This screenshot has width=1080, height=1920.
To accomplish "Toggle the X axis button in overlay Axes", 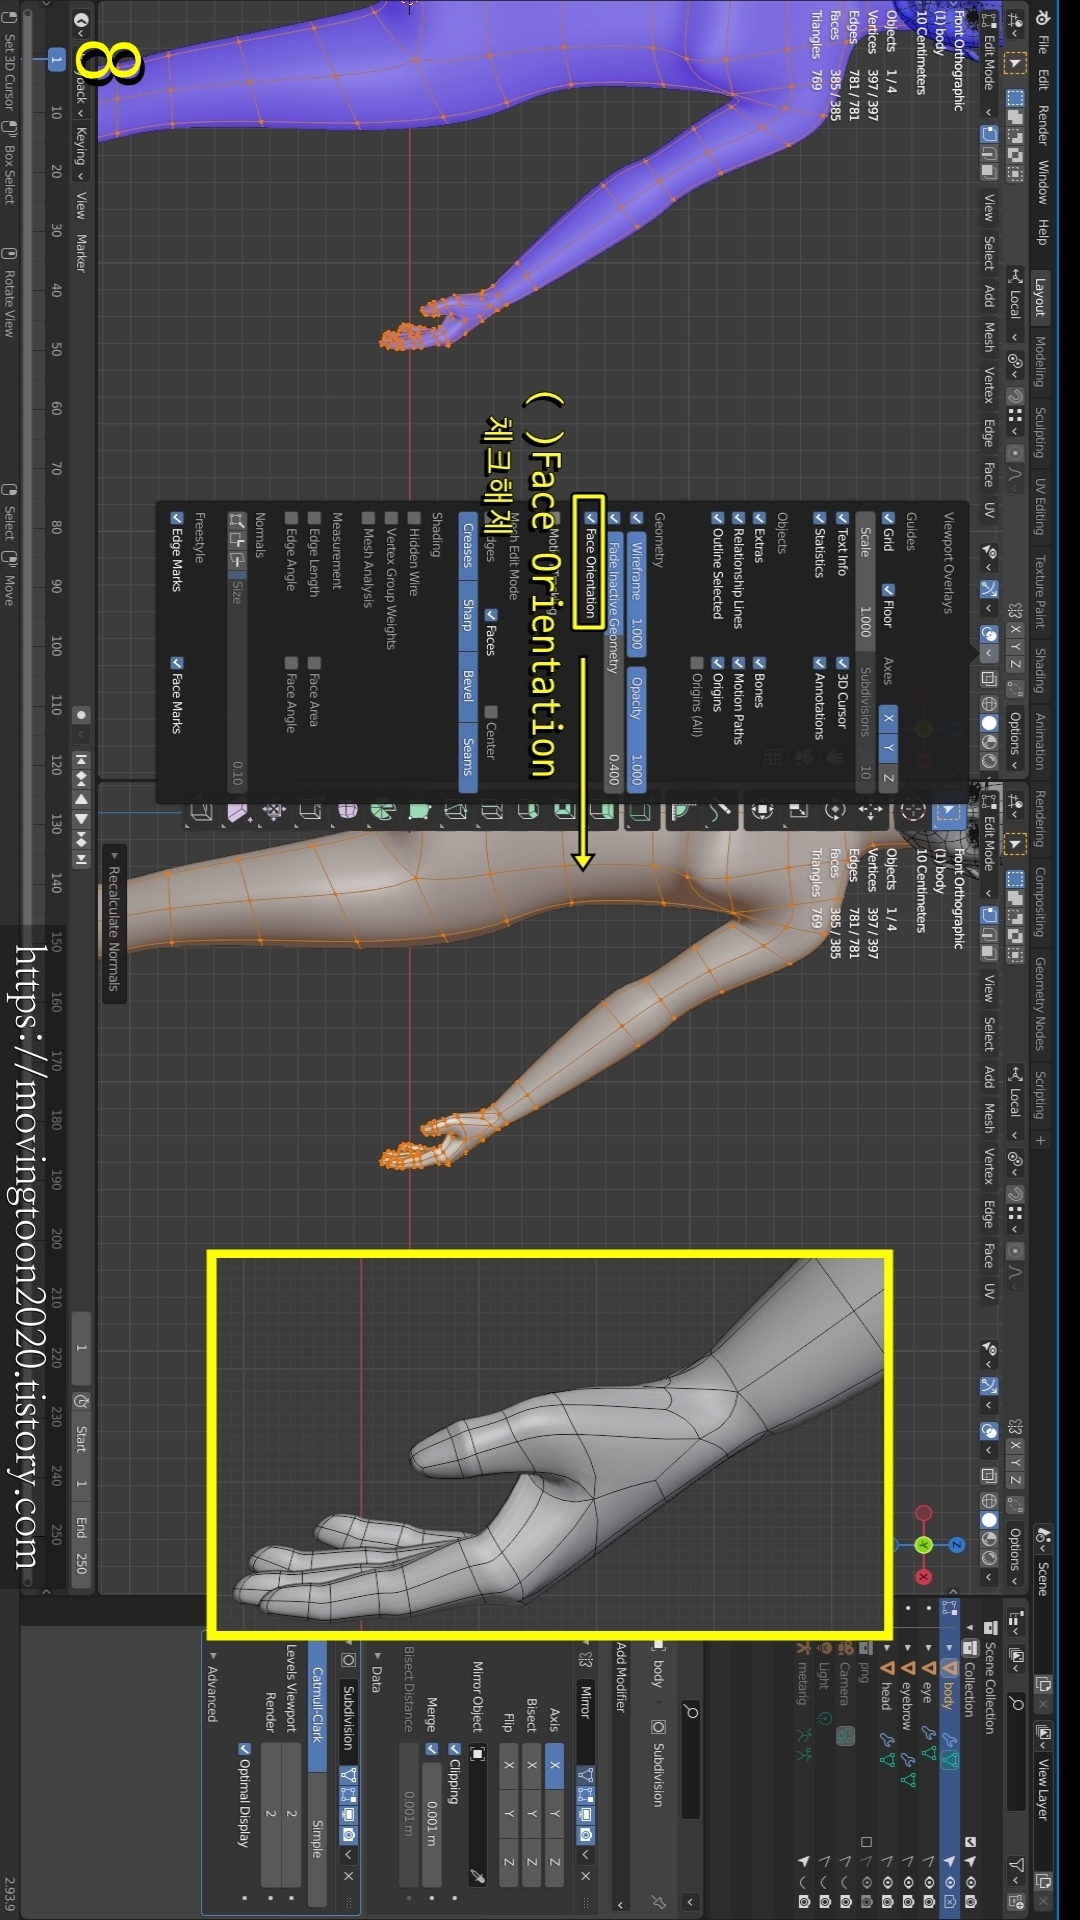I will (x=888, y=718).
